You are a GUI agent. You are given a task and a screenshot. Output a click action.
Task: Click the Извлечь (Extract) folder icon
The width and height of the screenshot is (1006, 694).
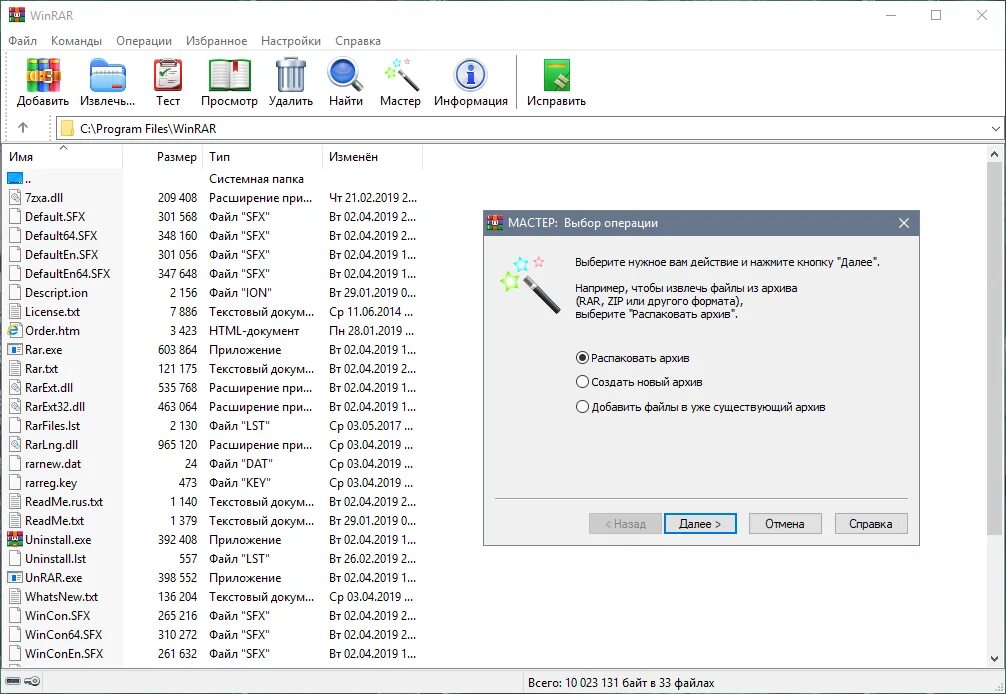107,76
